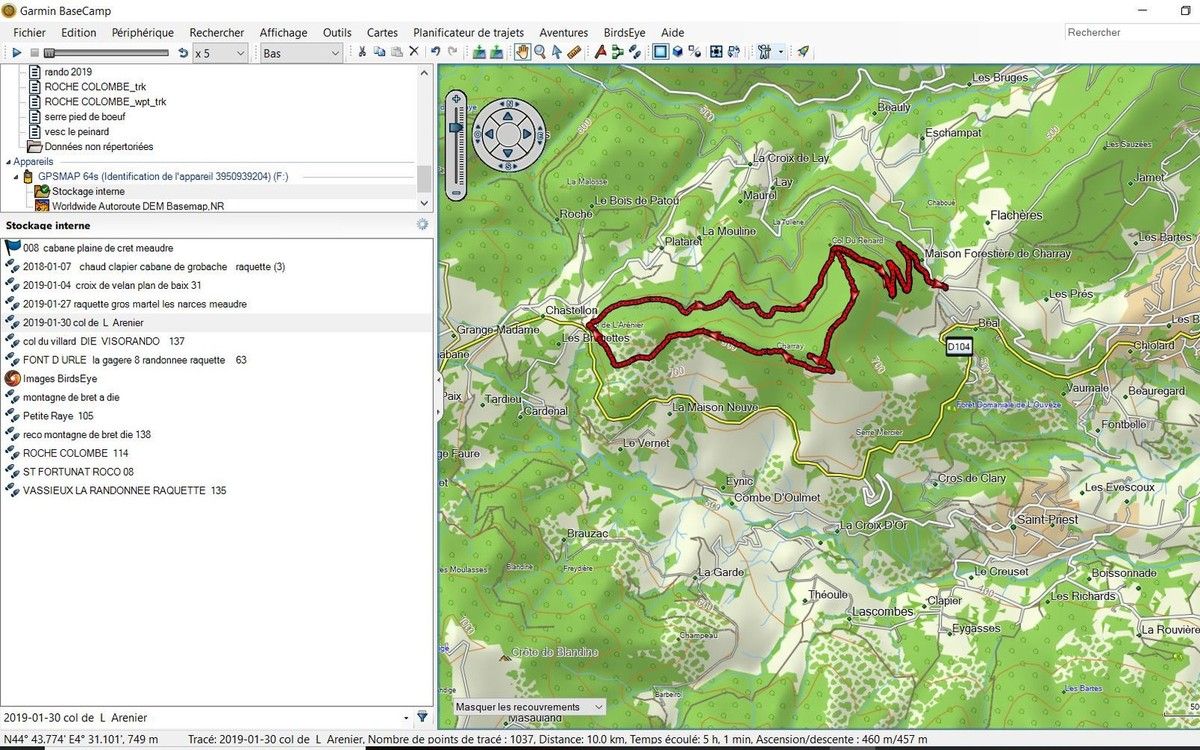Open the dropdown arrow beside the filter funnel
1200x750 pixels.
407,717
